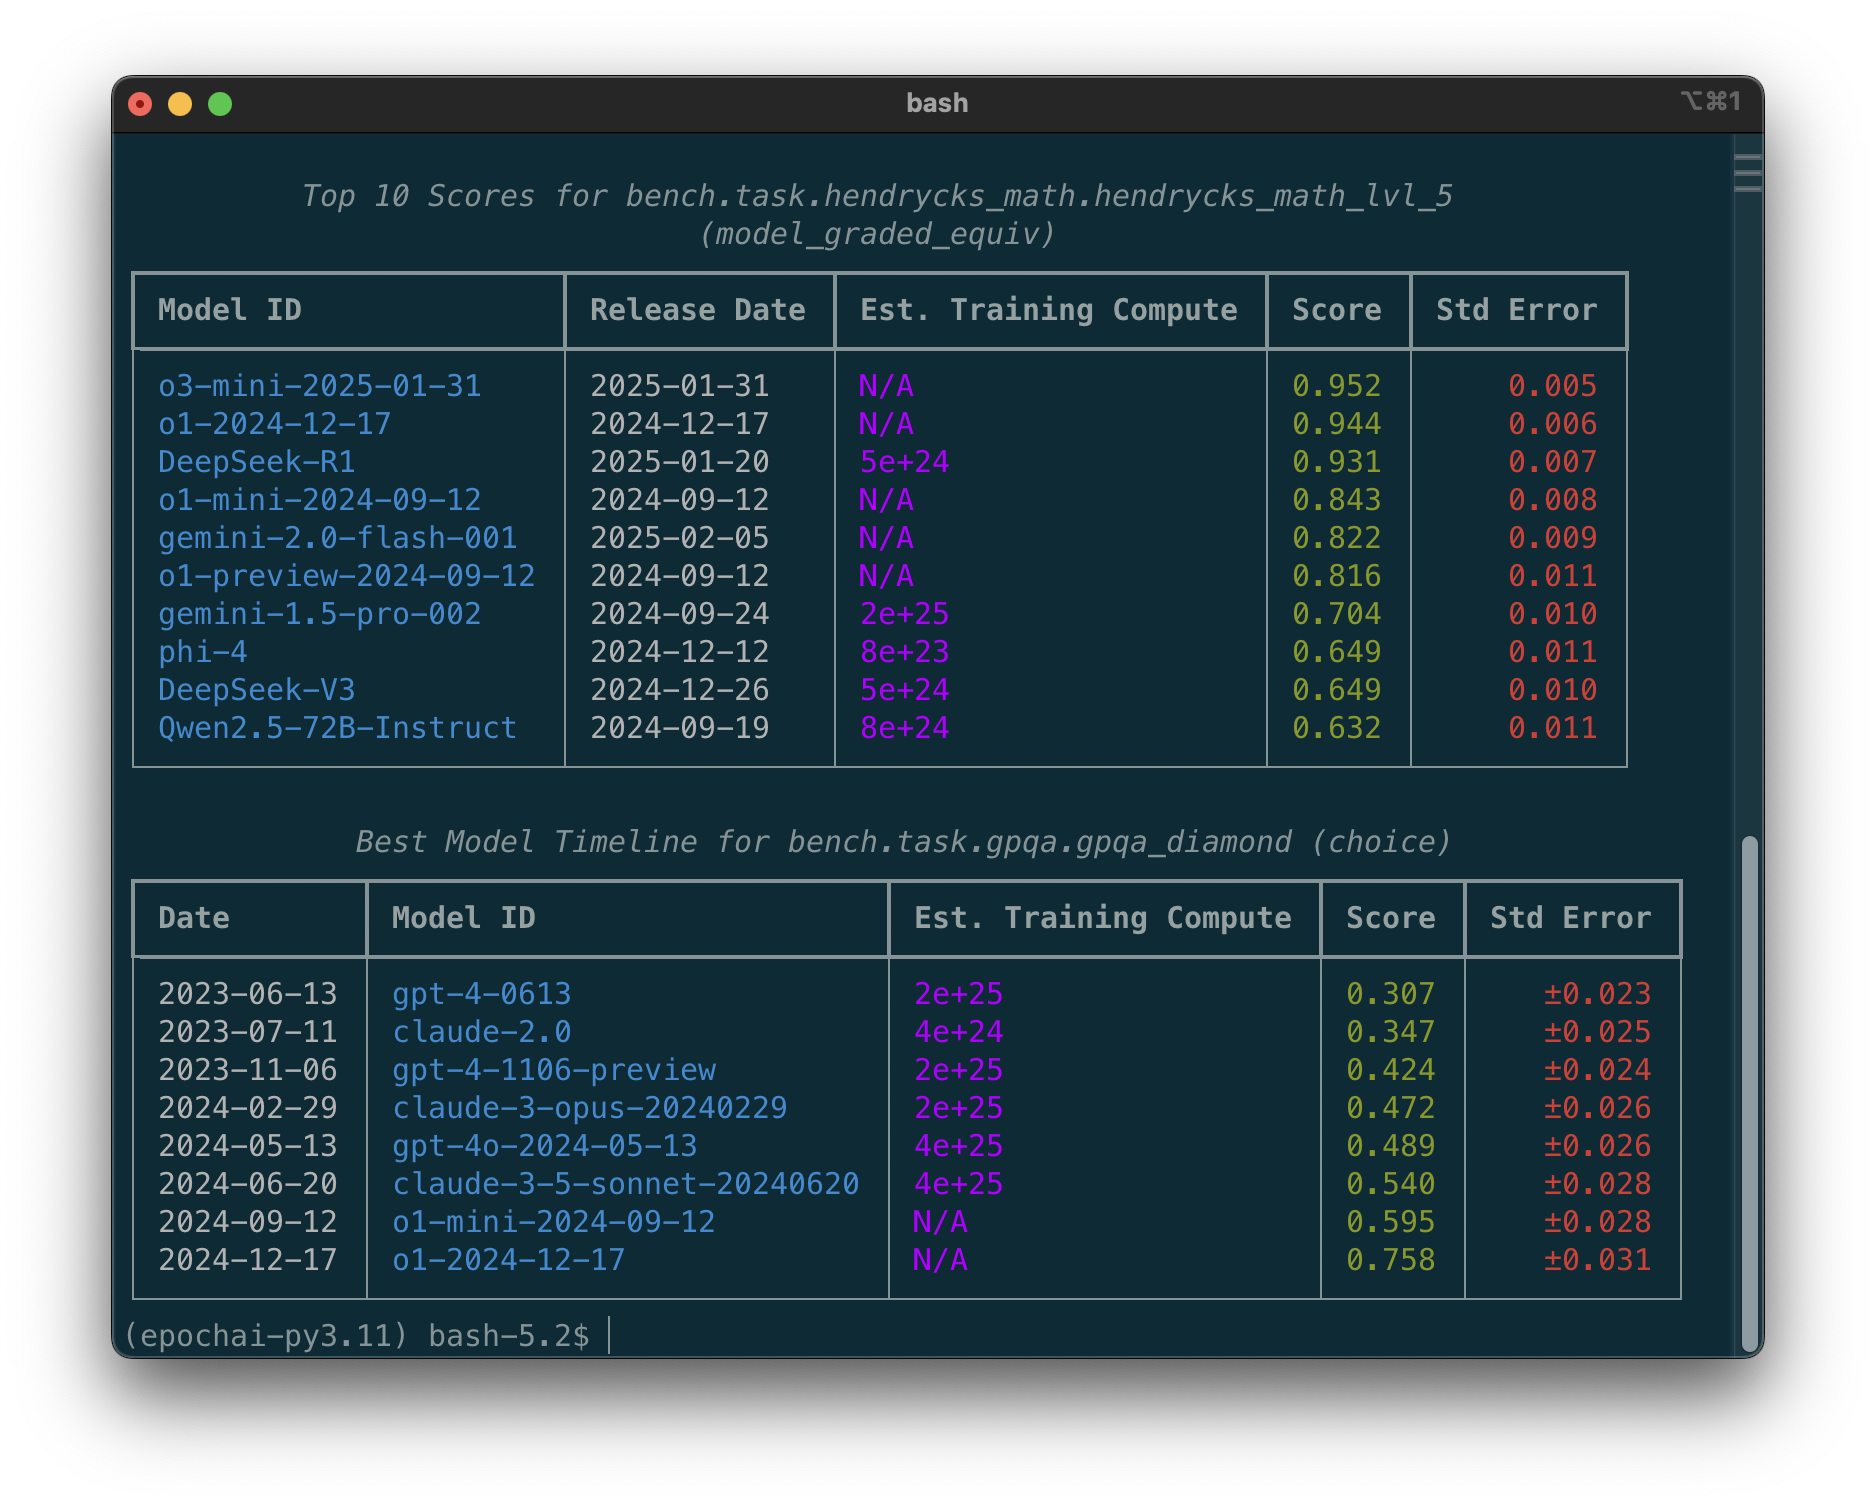1876x1506 pixels.
Task: Click the red close window button
Action: (x=140, y=104)
